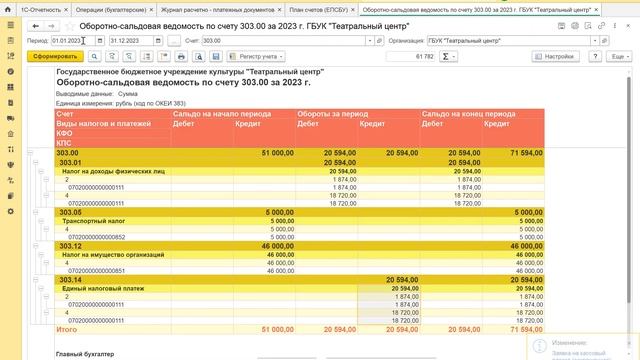Click KPS 07020000000000851 cell
The width and height of the screenshot is (640, 360).
tap(97, 271)
